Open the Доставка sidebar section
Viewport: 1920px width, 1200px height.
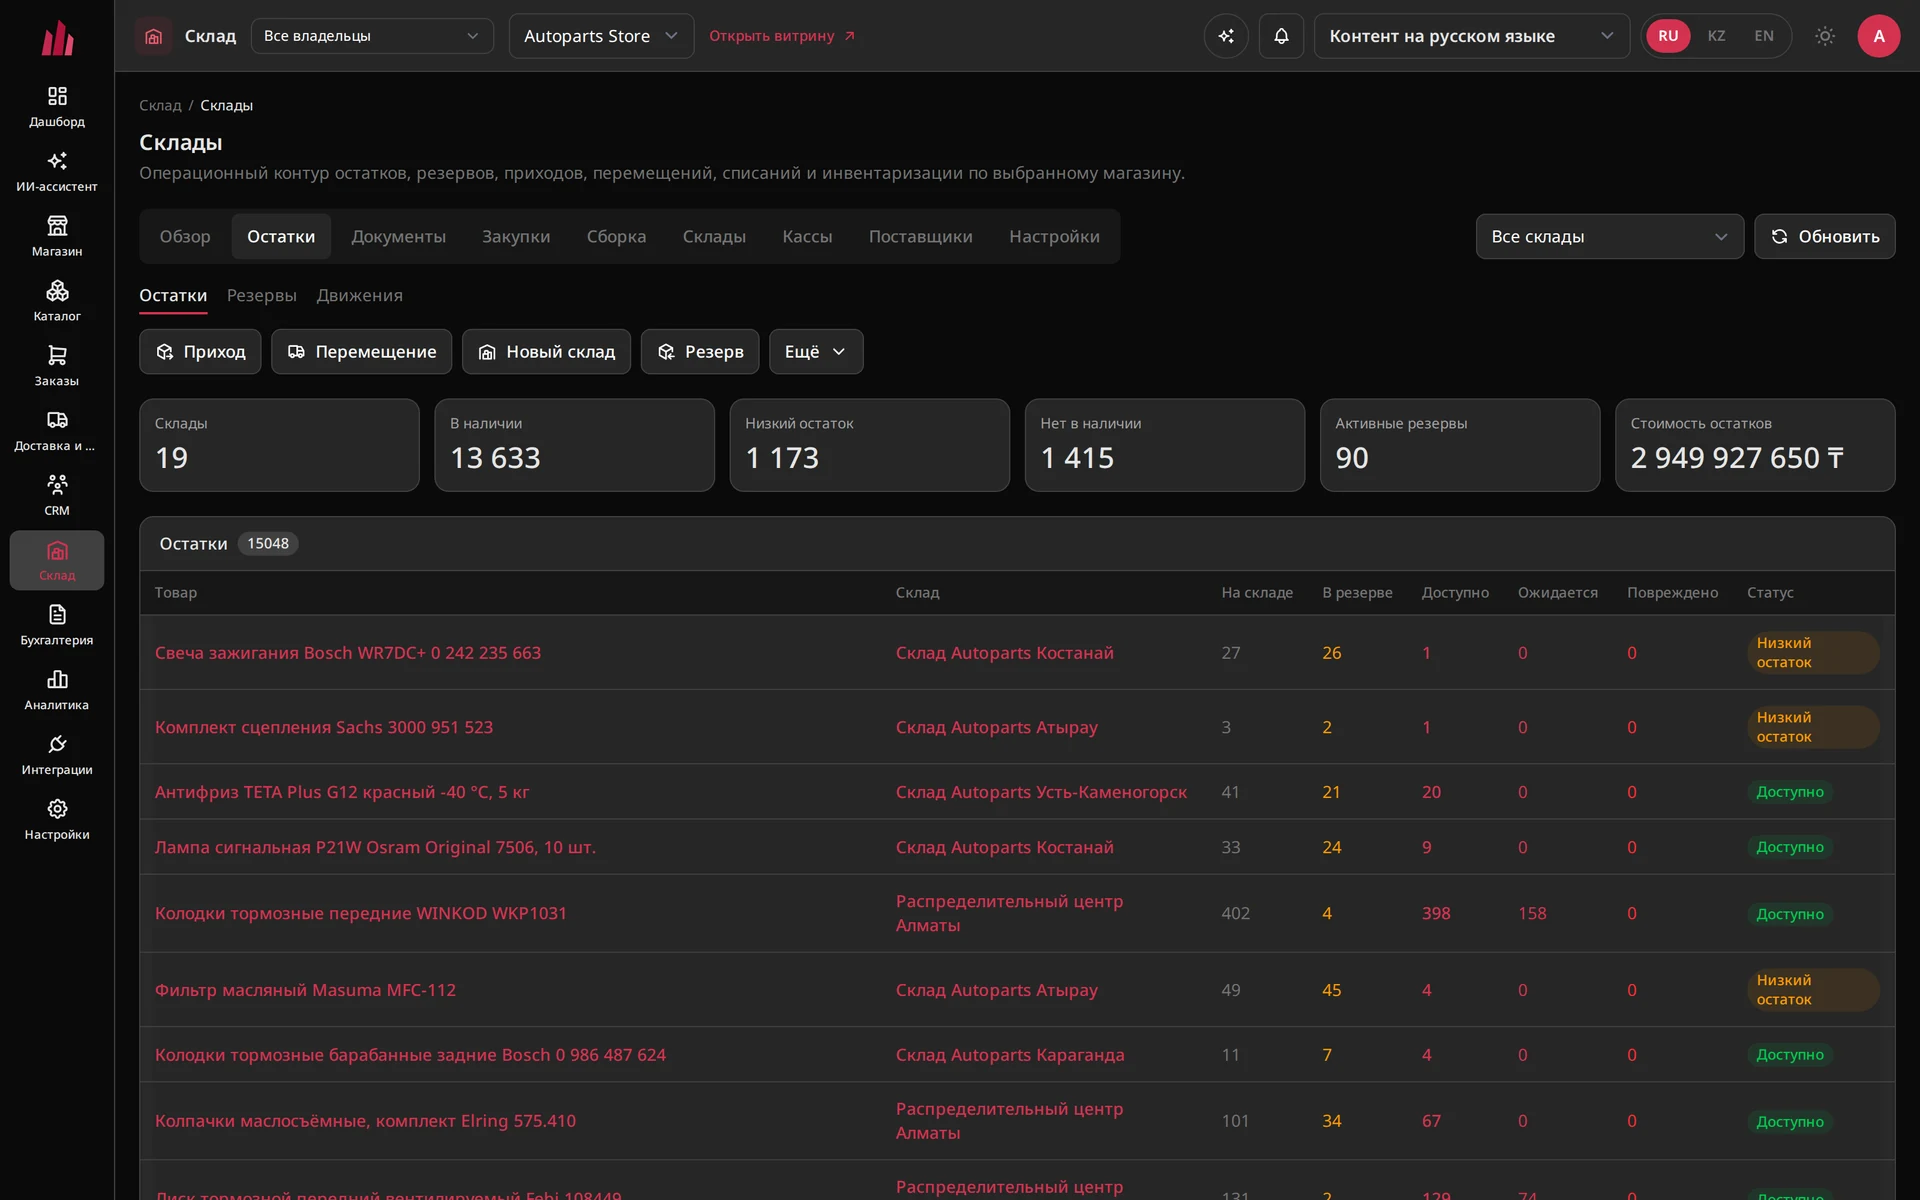tap(57, 431)
